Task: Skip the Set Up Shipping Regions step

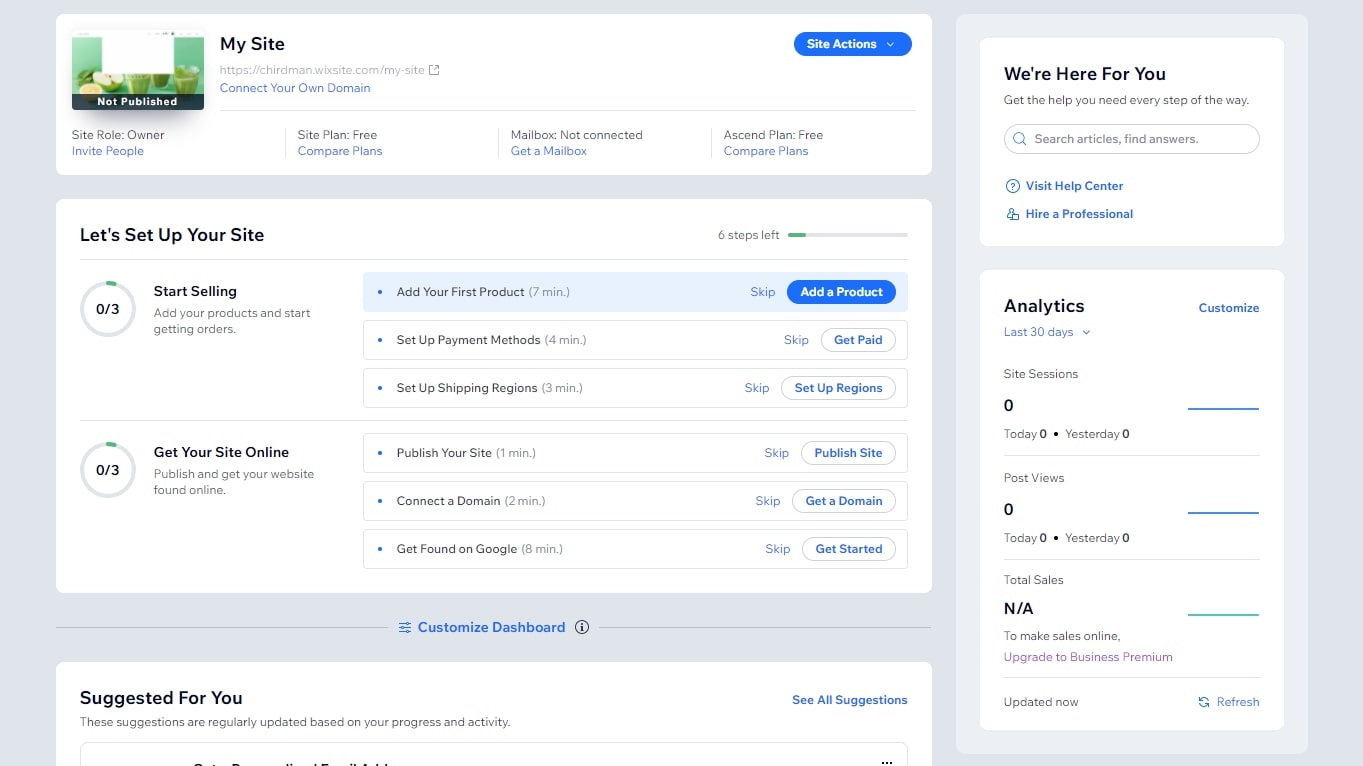Action: point(757,388)
